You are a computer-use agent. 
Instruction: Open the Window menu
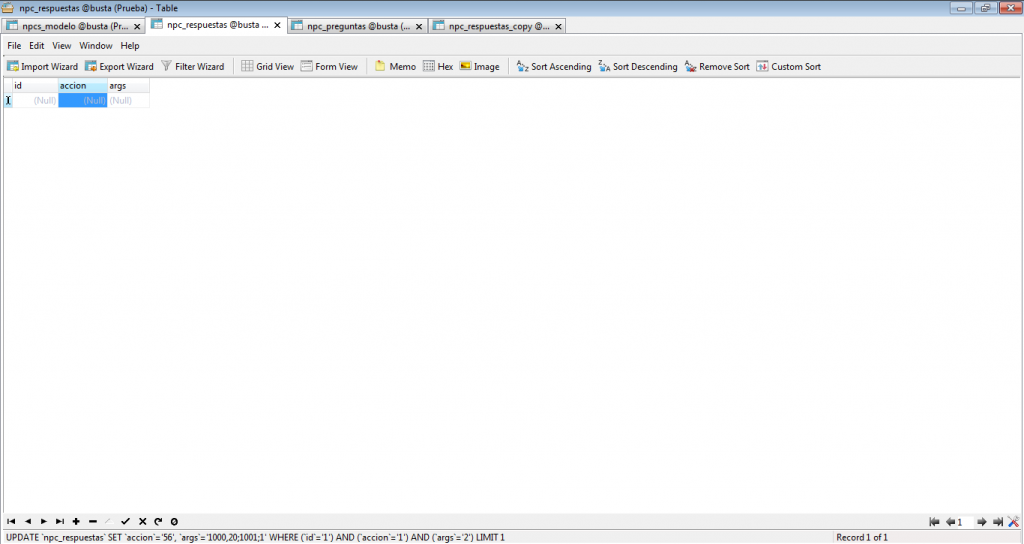pos(95,46)
